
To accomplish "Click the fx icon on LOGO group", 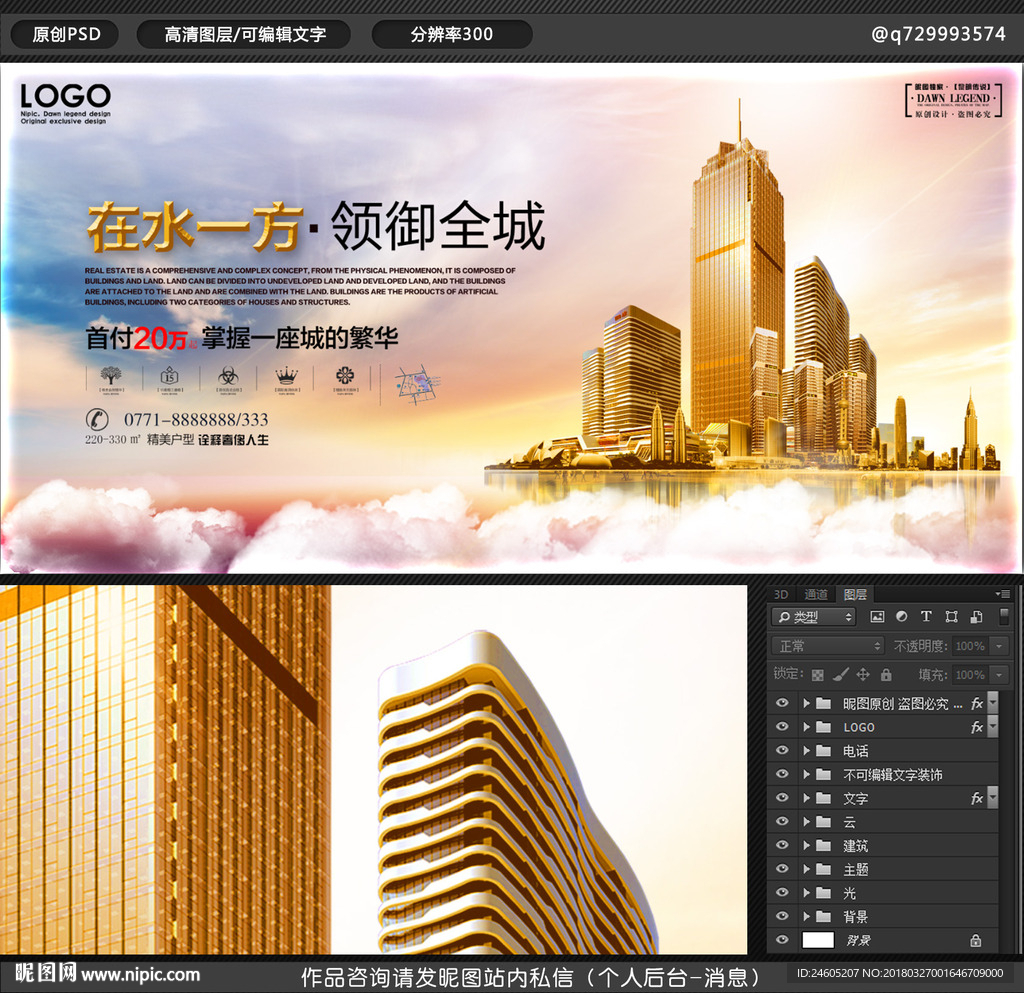I will tap(976, 727).
